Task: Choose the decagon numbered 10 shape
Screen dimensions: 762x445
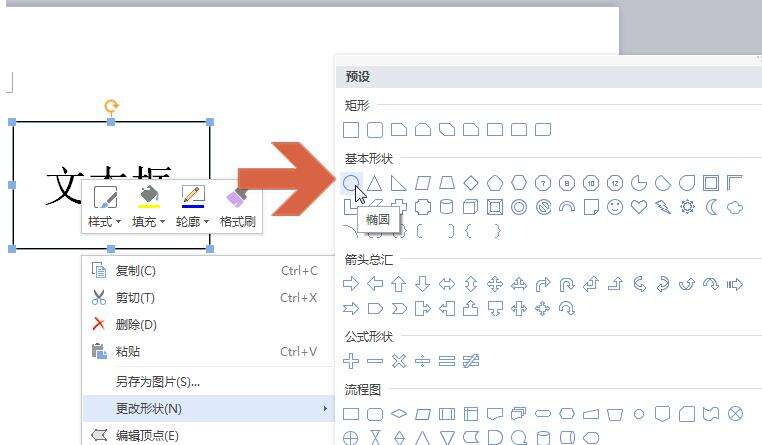Action: [591, 183]
